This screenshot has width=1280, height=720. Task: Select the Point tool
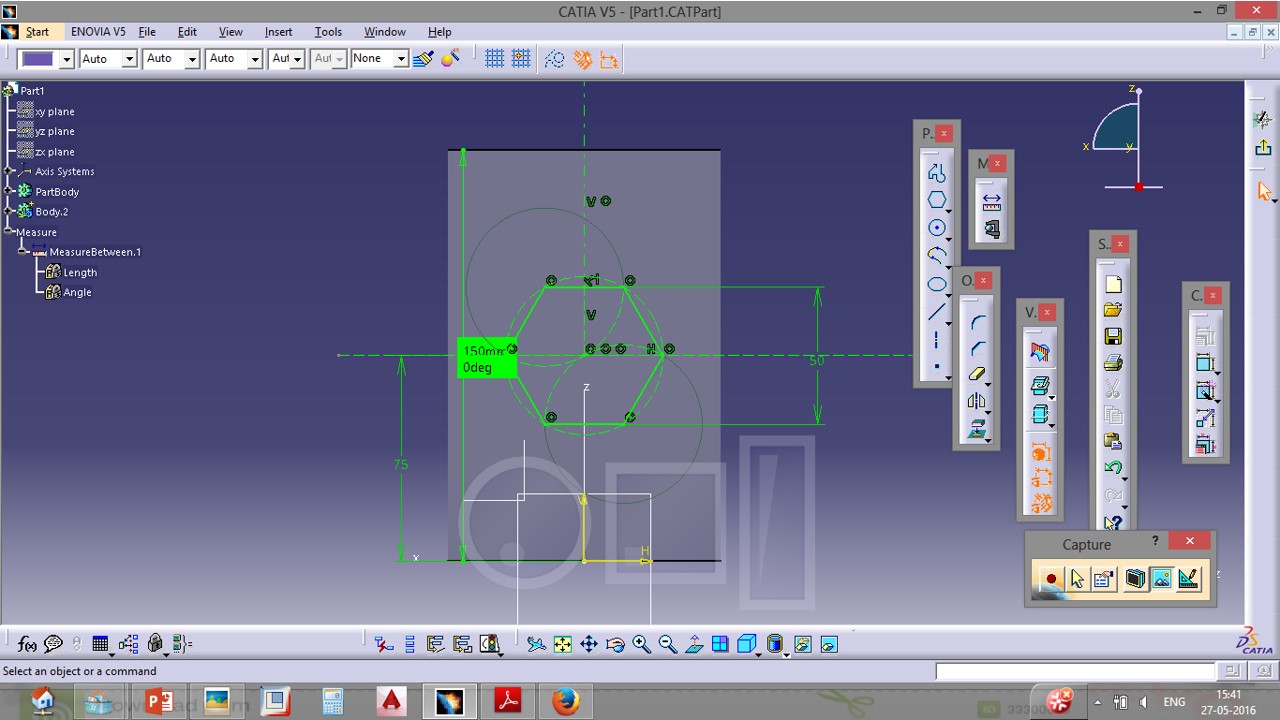click(936, 367)
